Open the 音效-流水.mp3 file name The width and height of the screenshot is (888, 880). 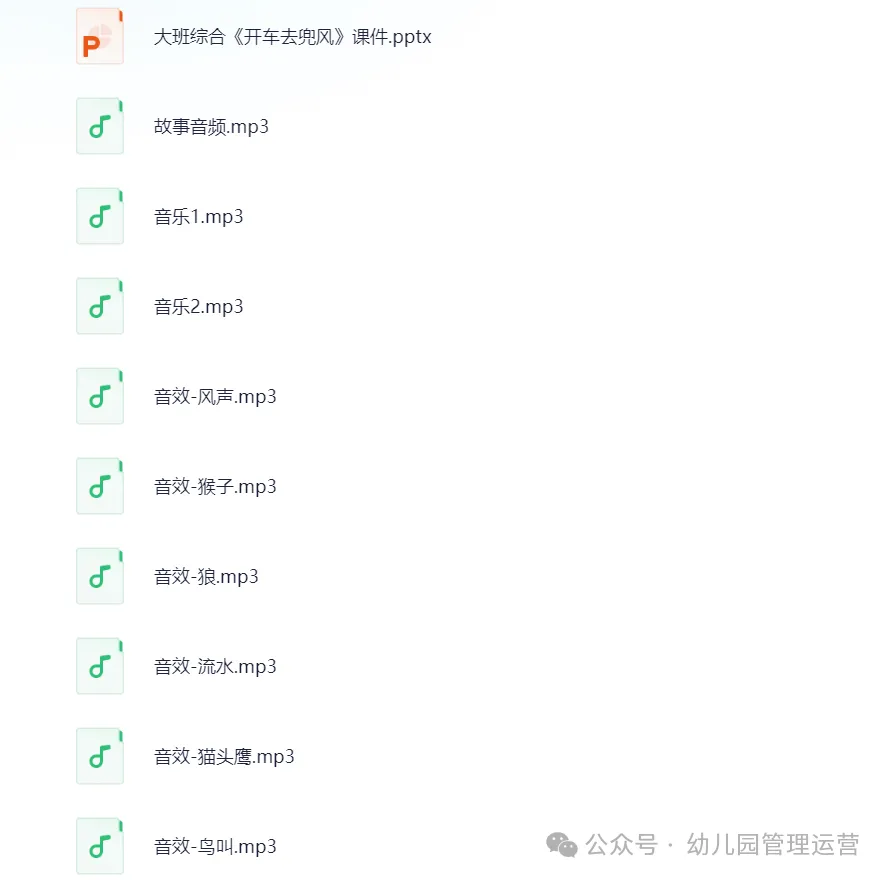pyautogui.click(x=215, y=667)
